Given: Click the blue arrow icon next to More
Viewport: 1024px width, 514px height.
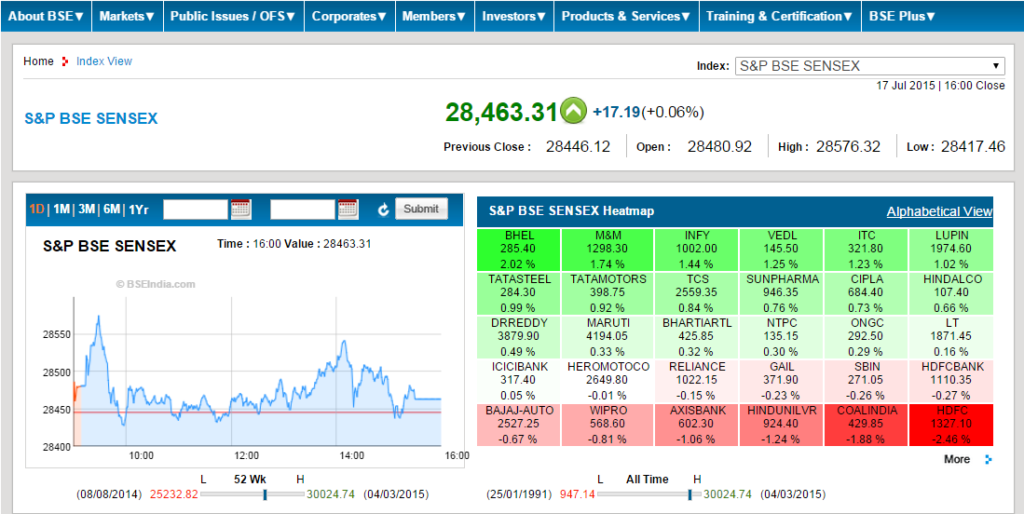Looking at the screenshot, I should tap(989, 459).
